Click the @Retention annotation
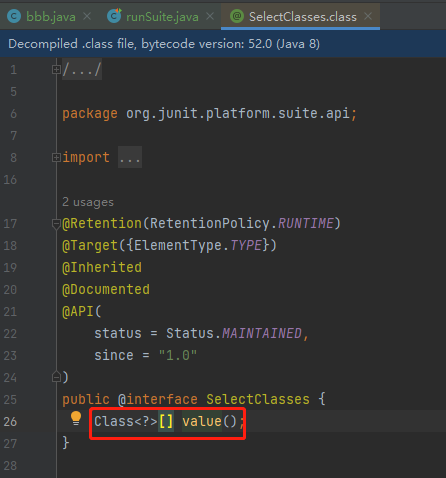The height and width of the screenshot is (478, 446). click(102, 223)
